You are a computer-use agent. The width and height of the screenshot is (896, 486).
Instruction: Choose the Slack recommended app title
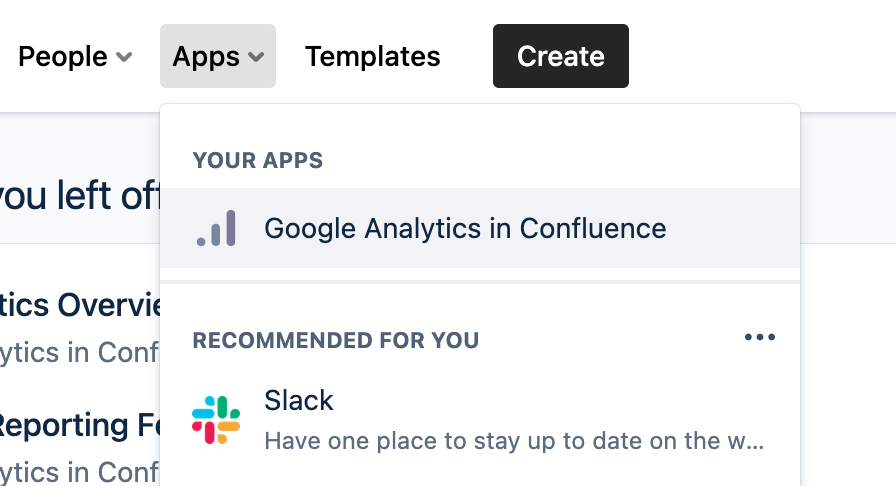click(298, 401)
